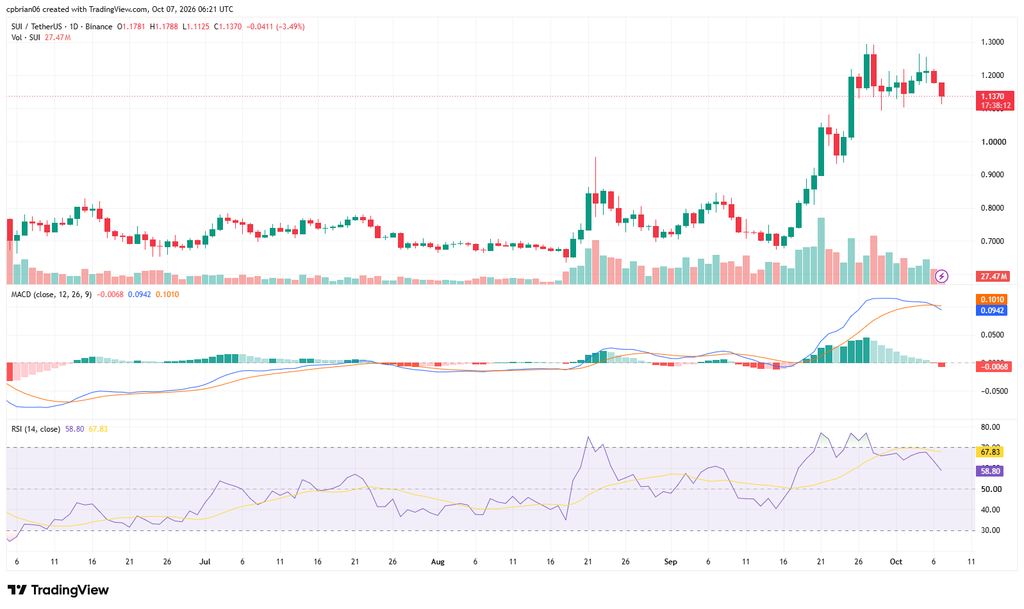The image size is (1024, 609).
Task: Click the High value H1.1788 in the legend
Action: tap(163, 27)
